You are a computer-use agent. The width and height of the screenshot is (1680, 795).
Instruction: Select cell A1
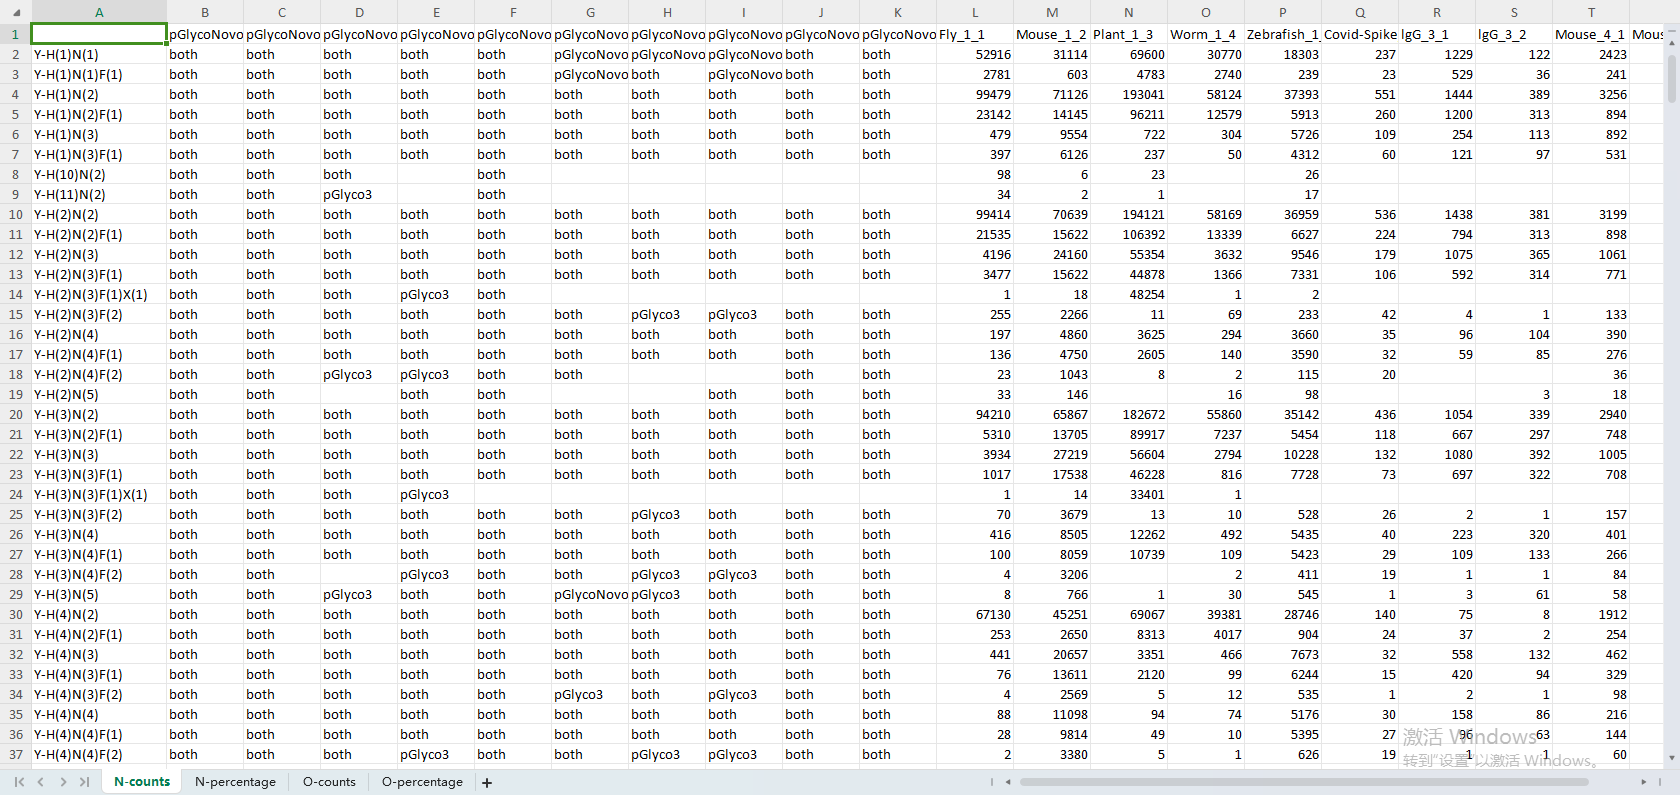[99, 35]
